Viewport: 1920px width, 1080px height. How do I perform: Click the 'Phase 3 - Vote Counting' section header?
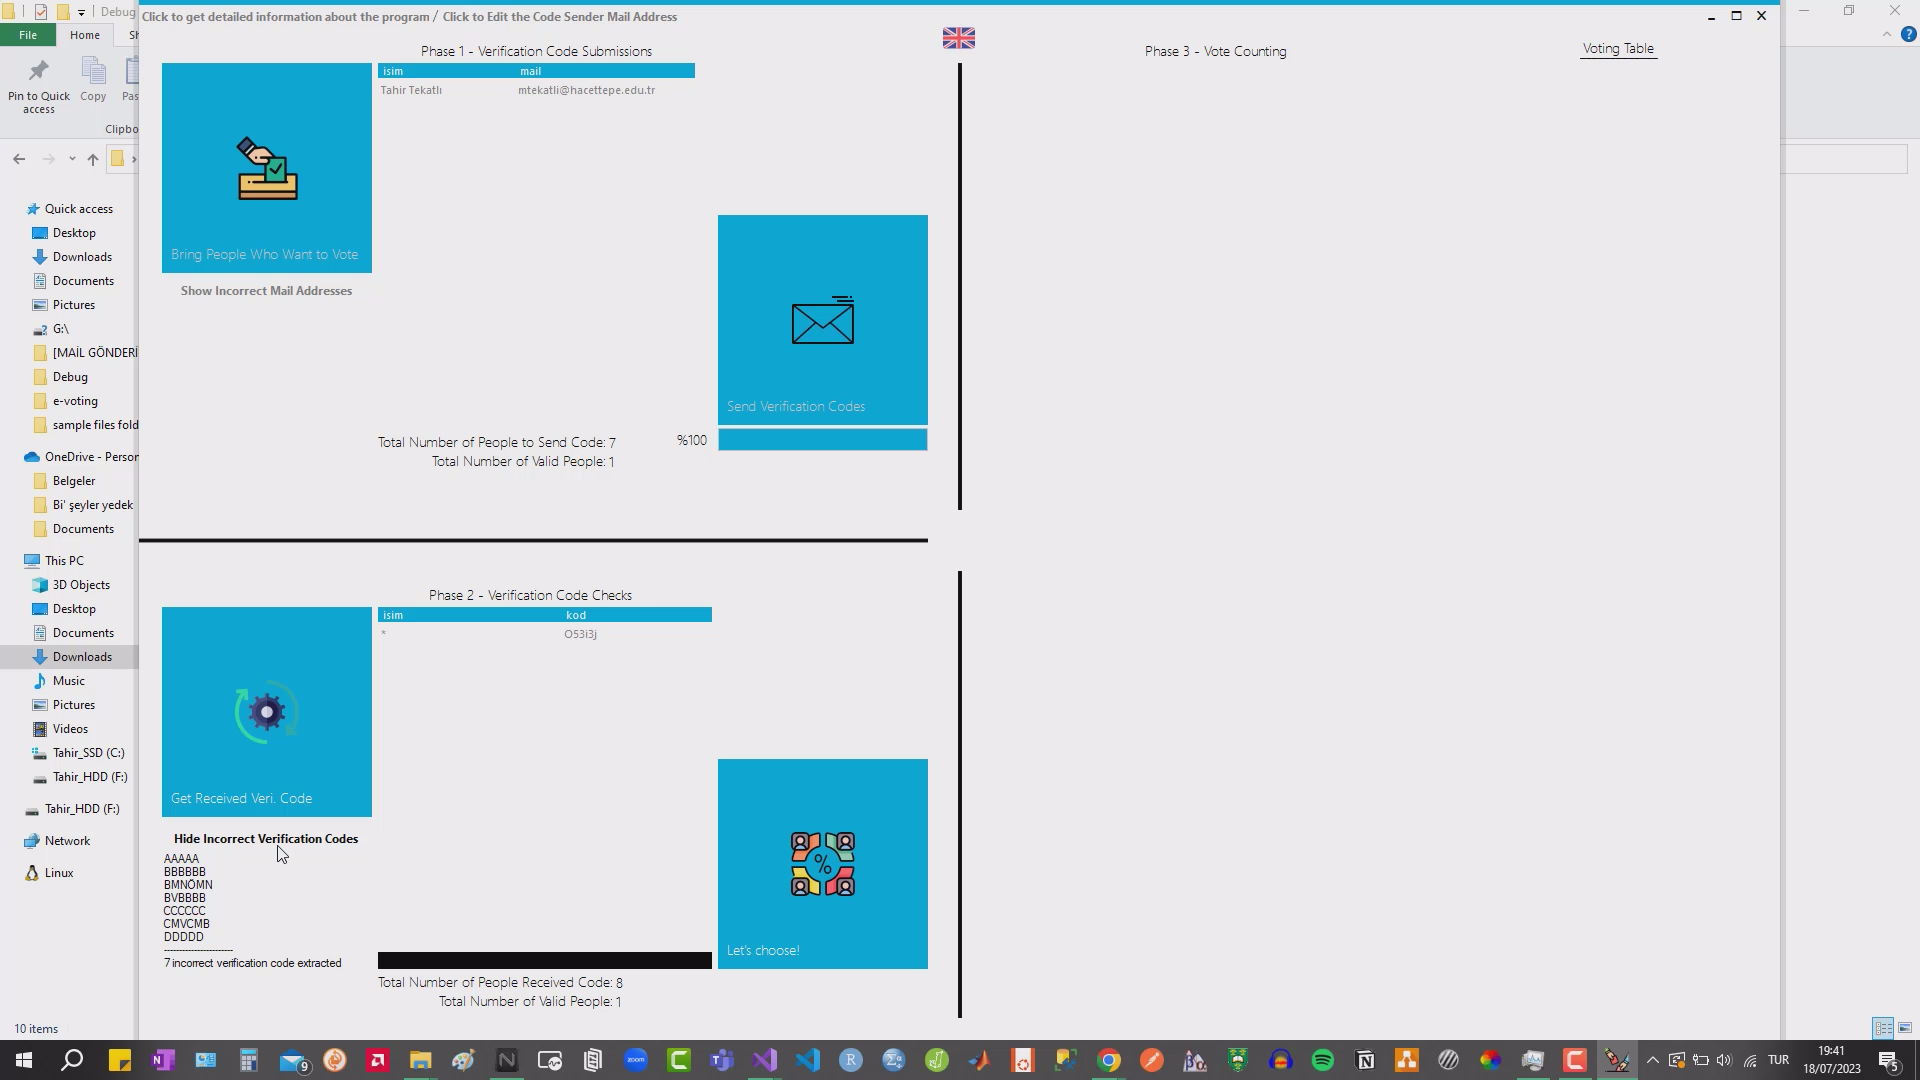point(1215,50)
